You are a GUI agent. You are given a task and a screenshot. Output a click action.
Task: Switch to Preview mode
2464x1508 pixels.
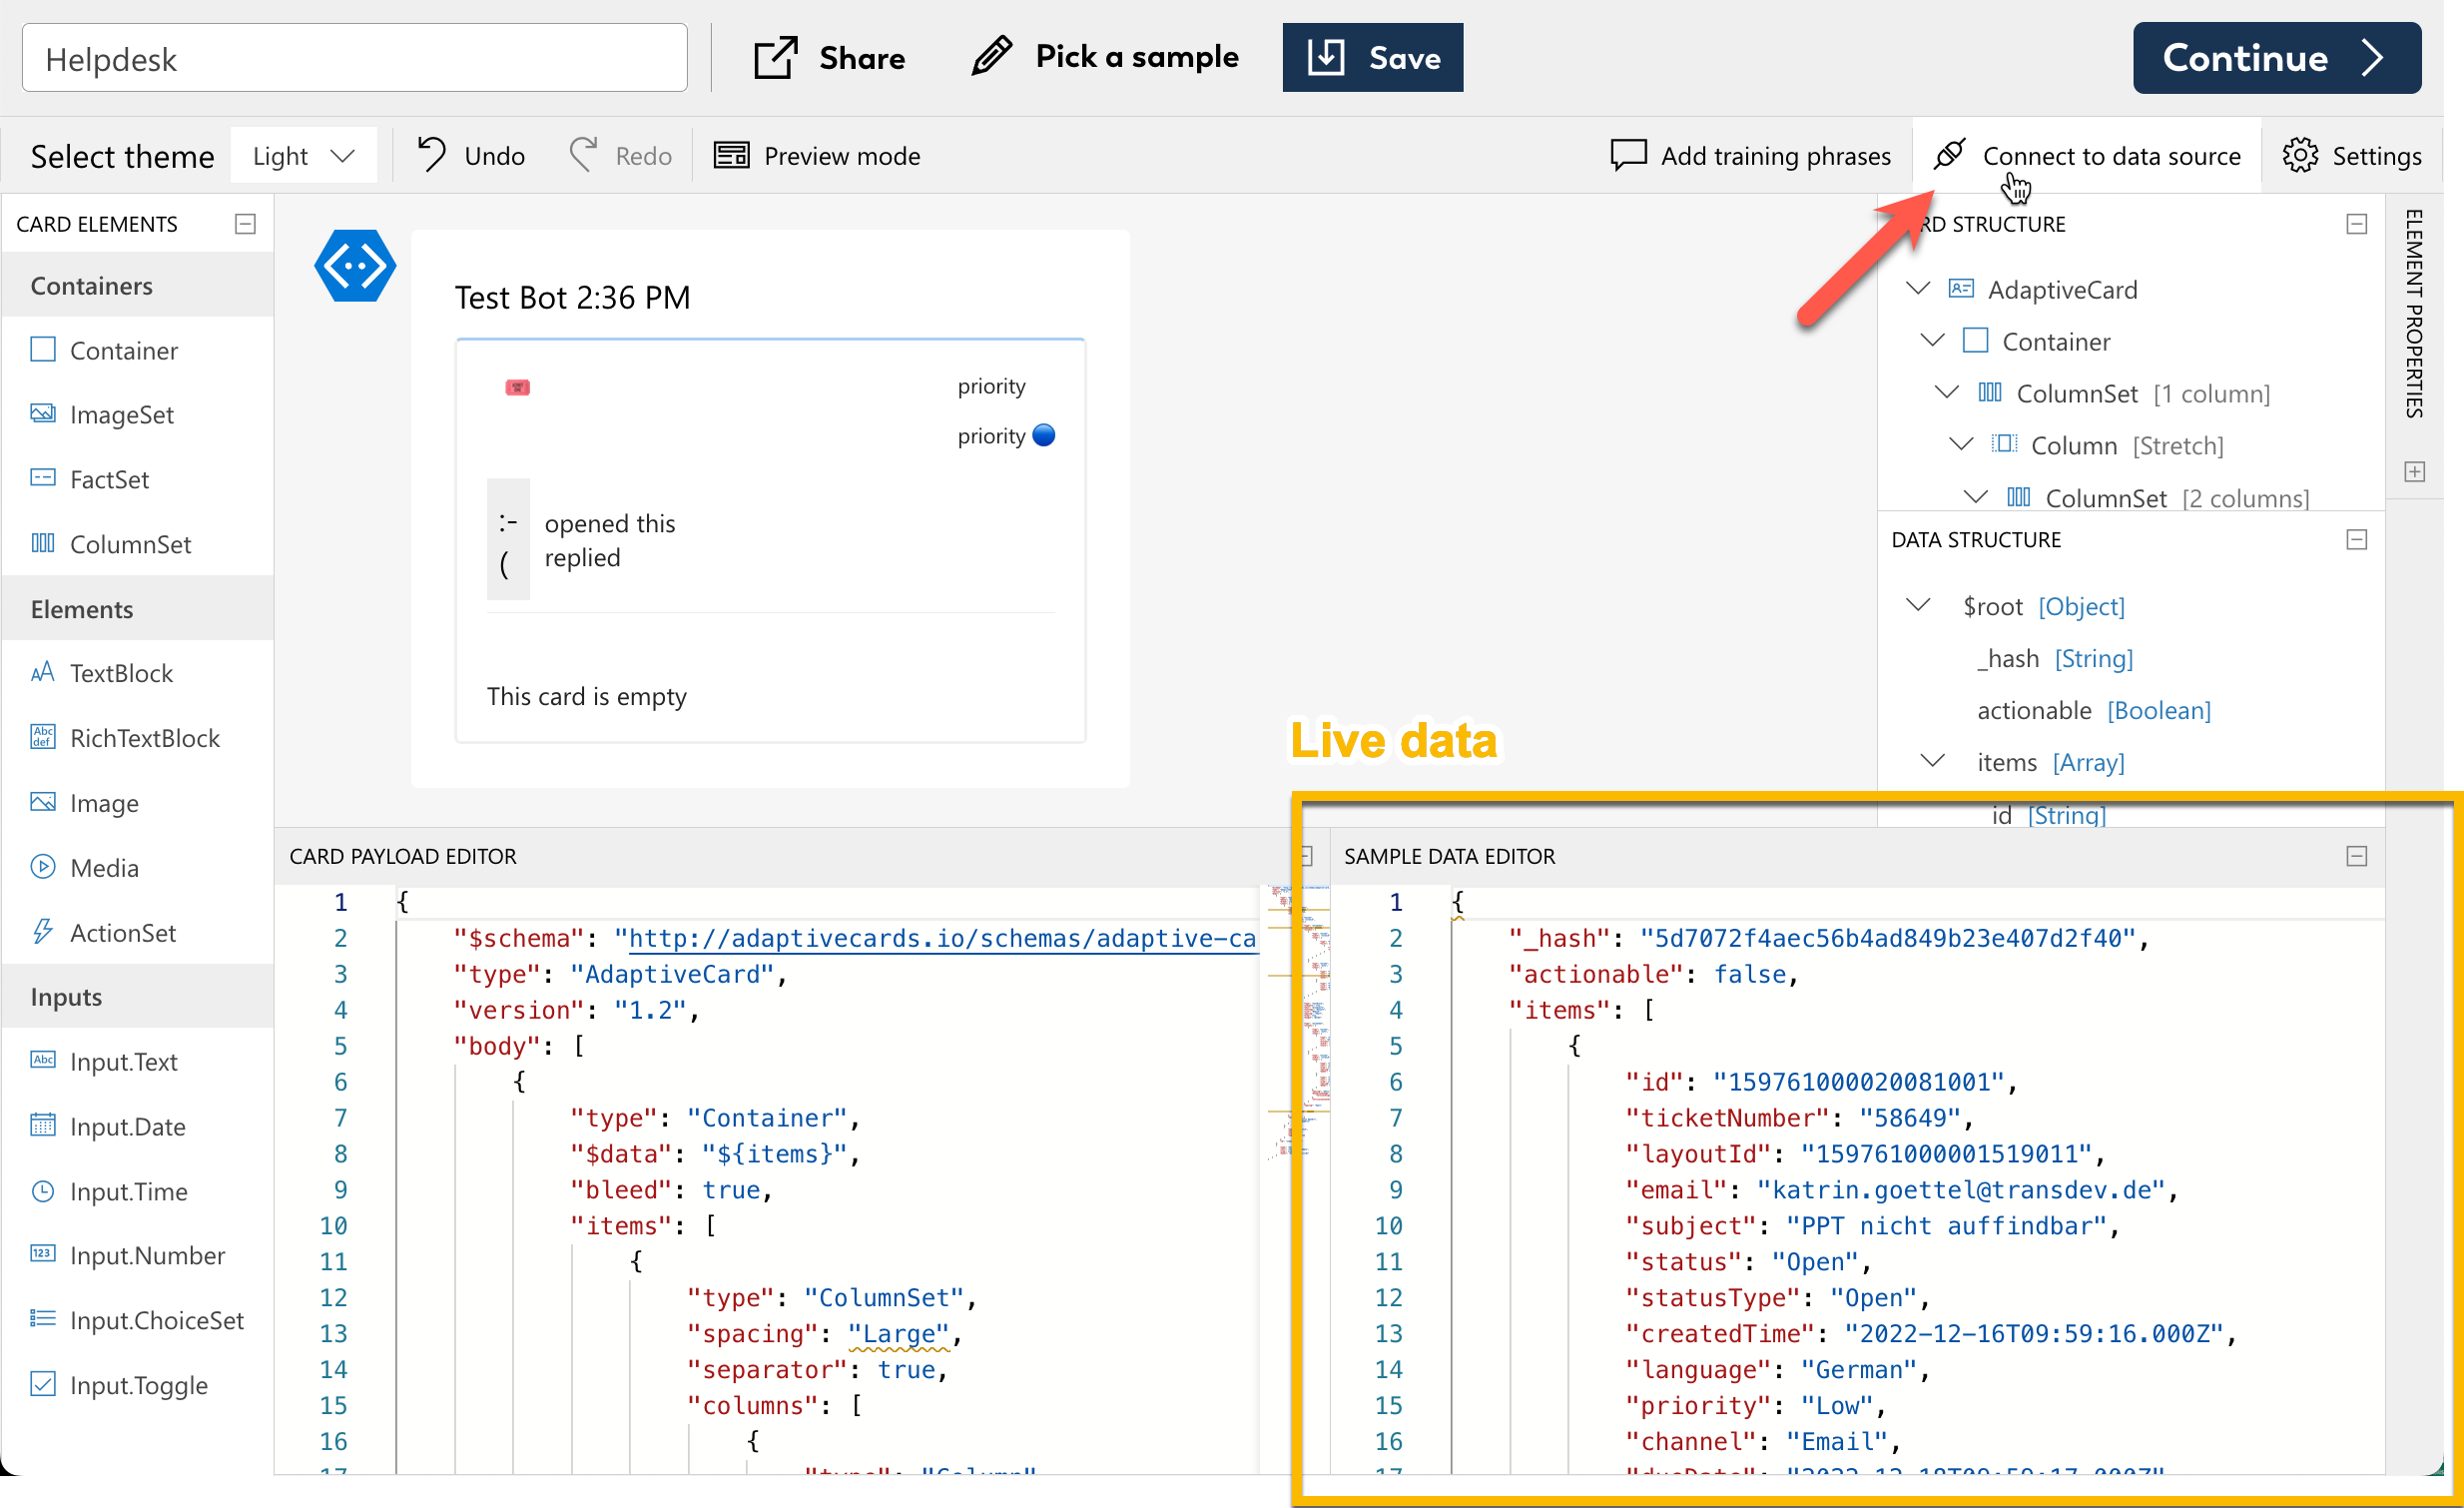tap(817, 155)
